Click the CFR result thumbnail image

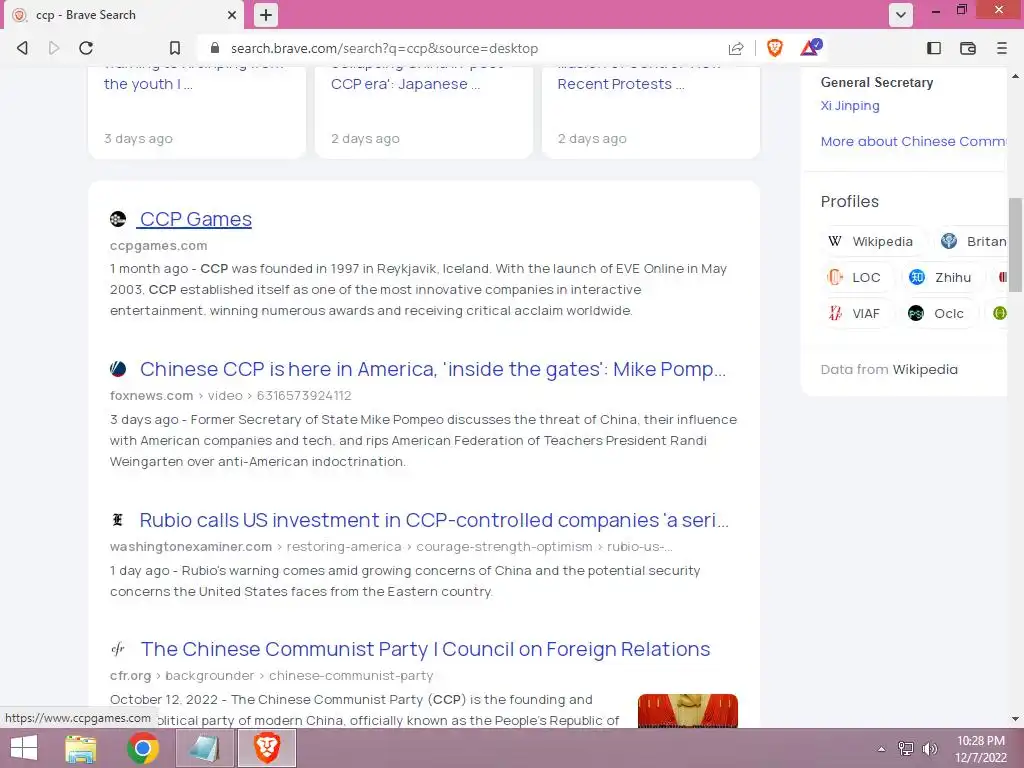(688, 711)
